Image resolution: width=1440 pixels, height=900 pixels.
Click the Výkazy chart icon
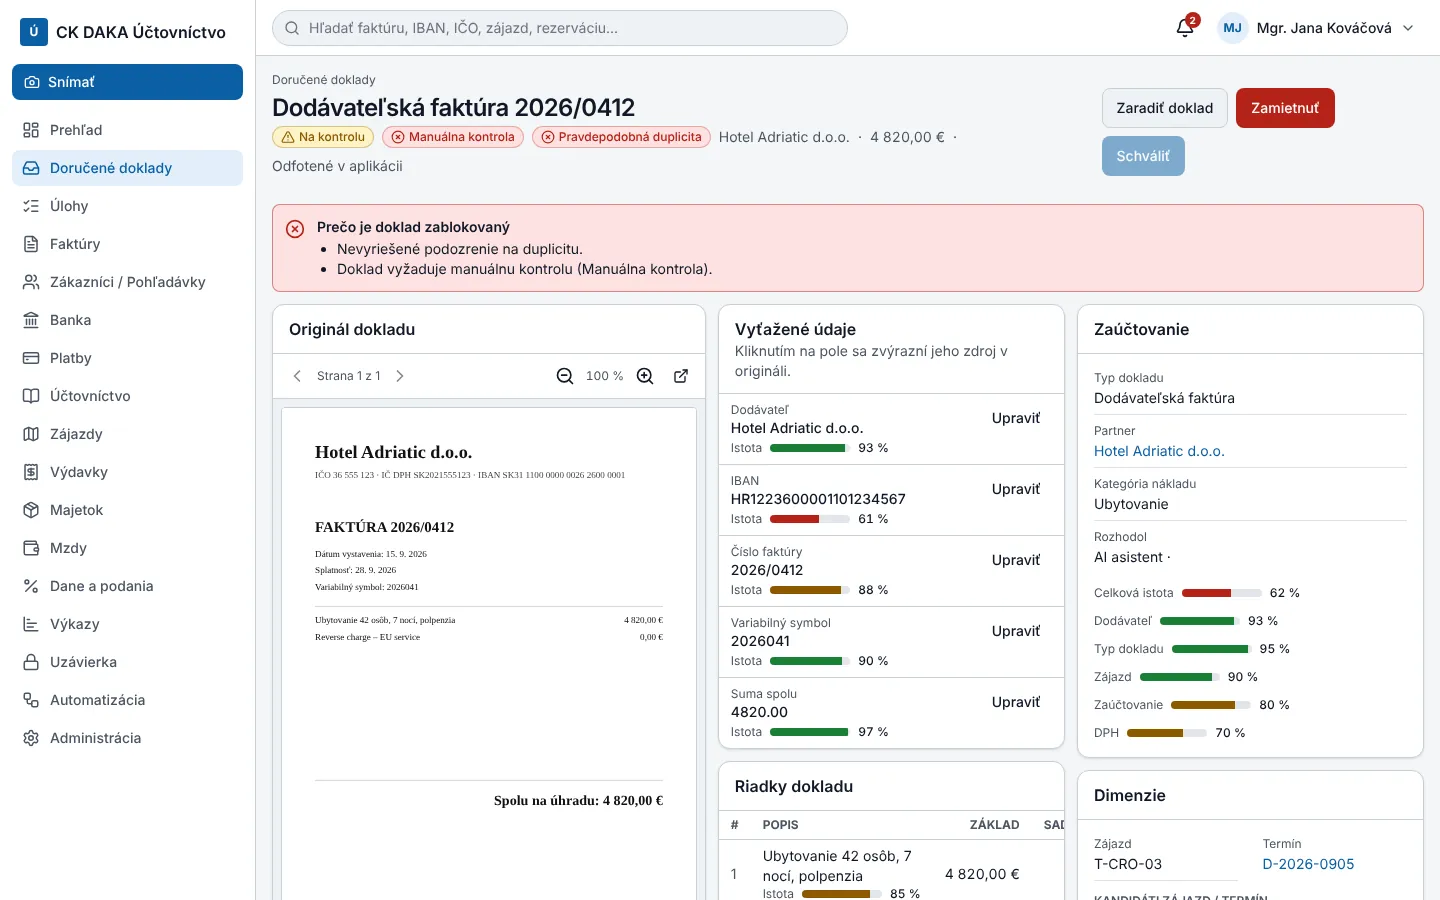coord(31,624)
